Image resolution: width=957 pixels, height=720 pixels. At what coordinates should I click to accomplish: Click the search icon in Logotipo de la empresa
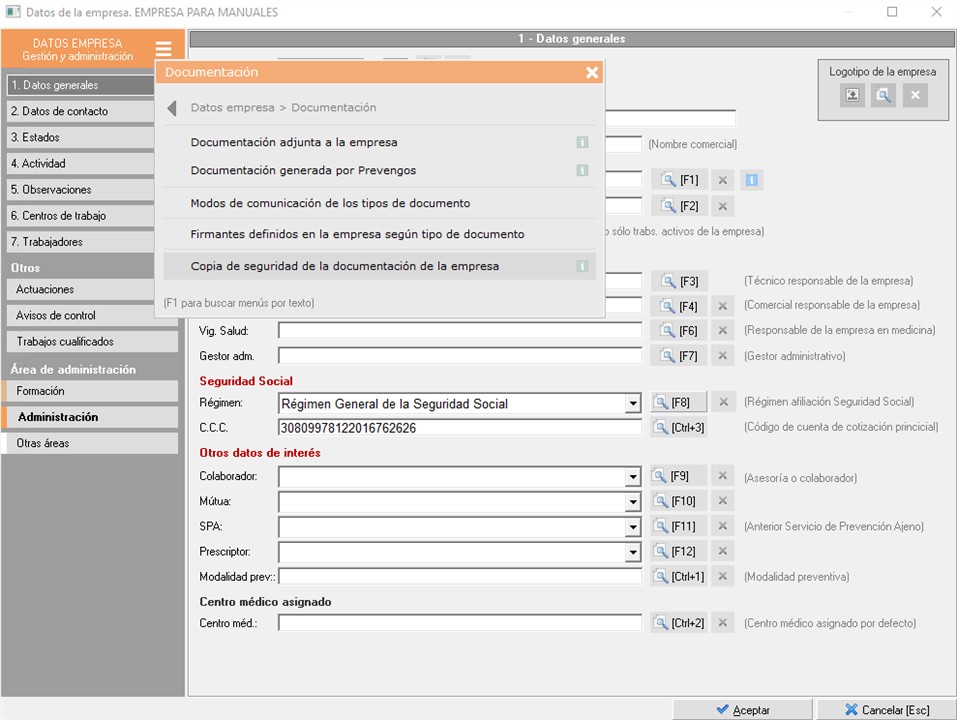pyautogui.click(x=882, y=95)
